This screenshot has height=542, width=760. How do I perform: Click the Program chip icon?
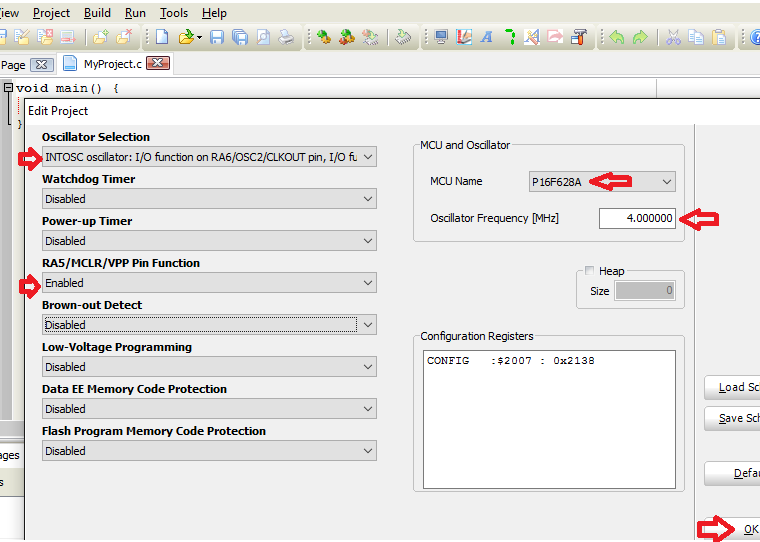[x=403, y=37]
